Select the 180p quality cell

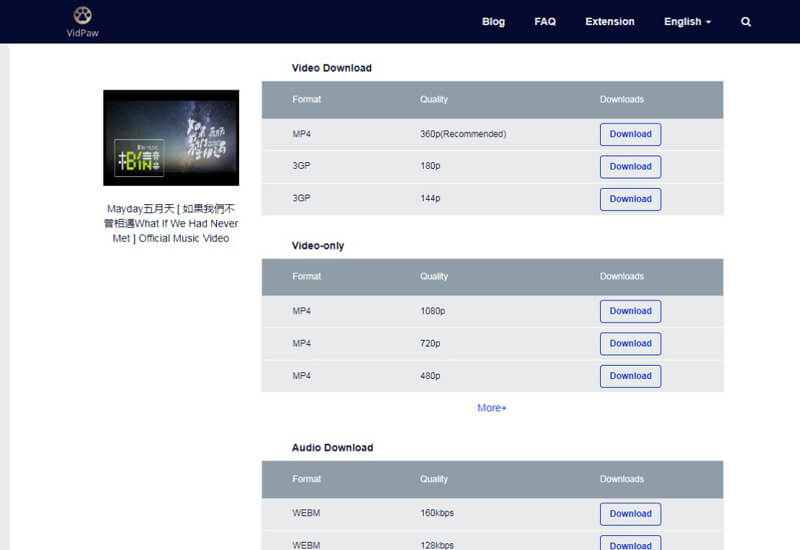pyautogui.click(x=430, y=166)
